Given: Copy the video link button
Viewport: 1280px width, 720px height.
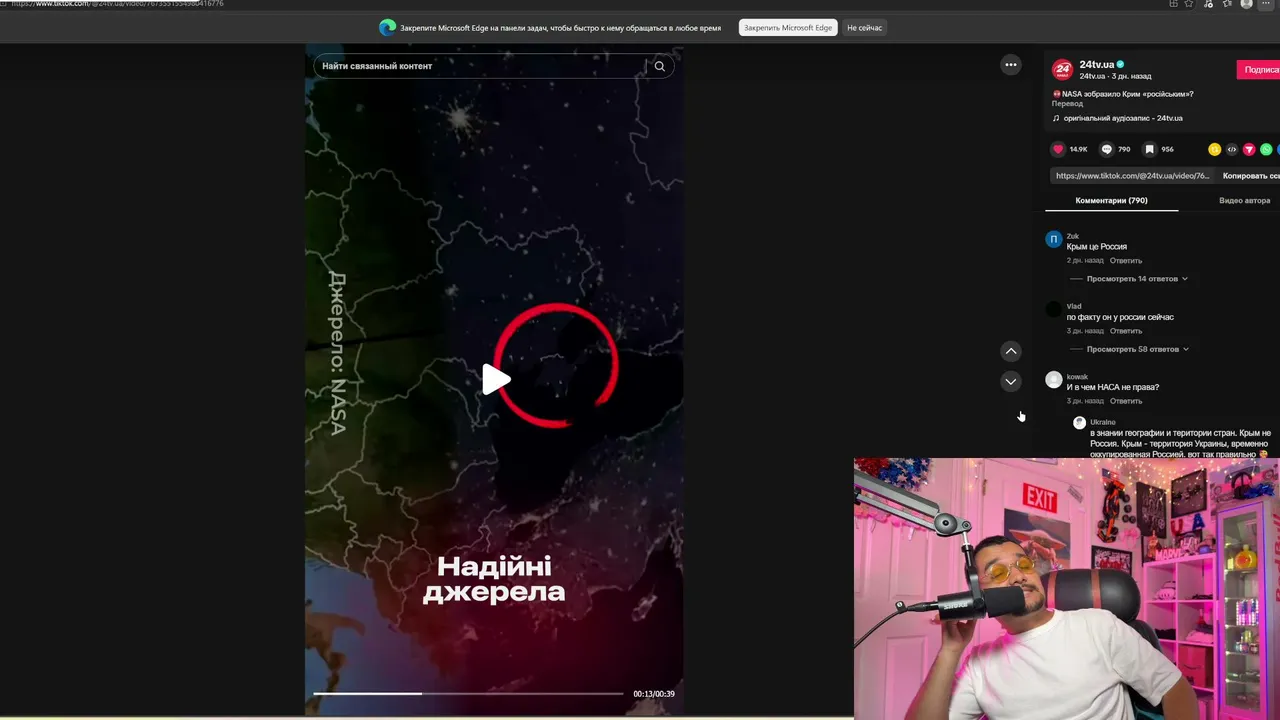Looking at the screenshot, I should click(1251, 176).
